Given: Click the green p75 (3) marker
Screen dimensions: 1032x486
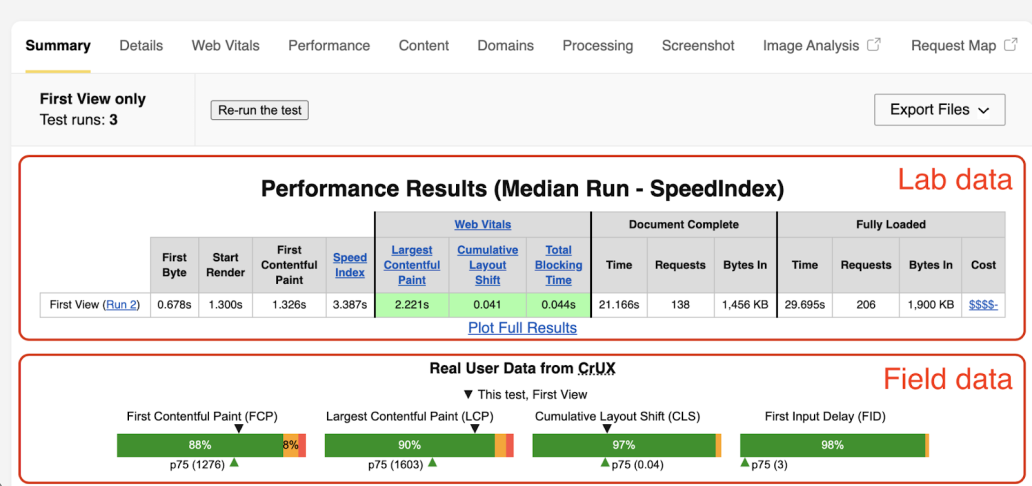Looking at the screenshot, I should [745, 463].
